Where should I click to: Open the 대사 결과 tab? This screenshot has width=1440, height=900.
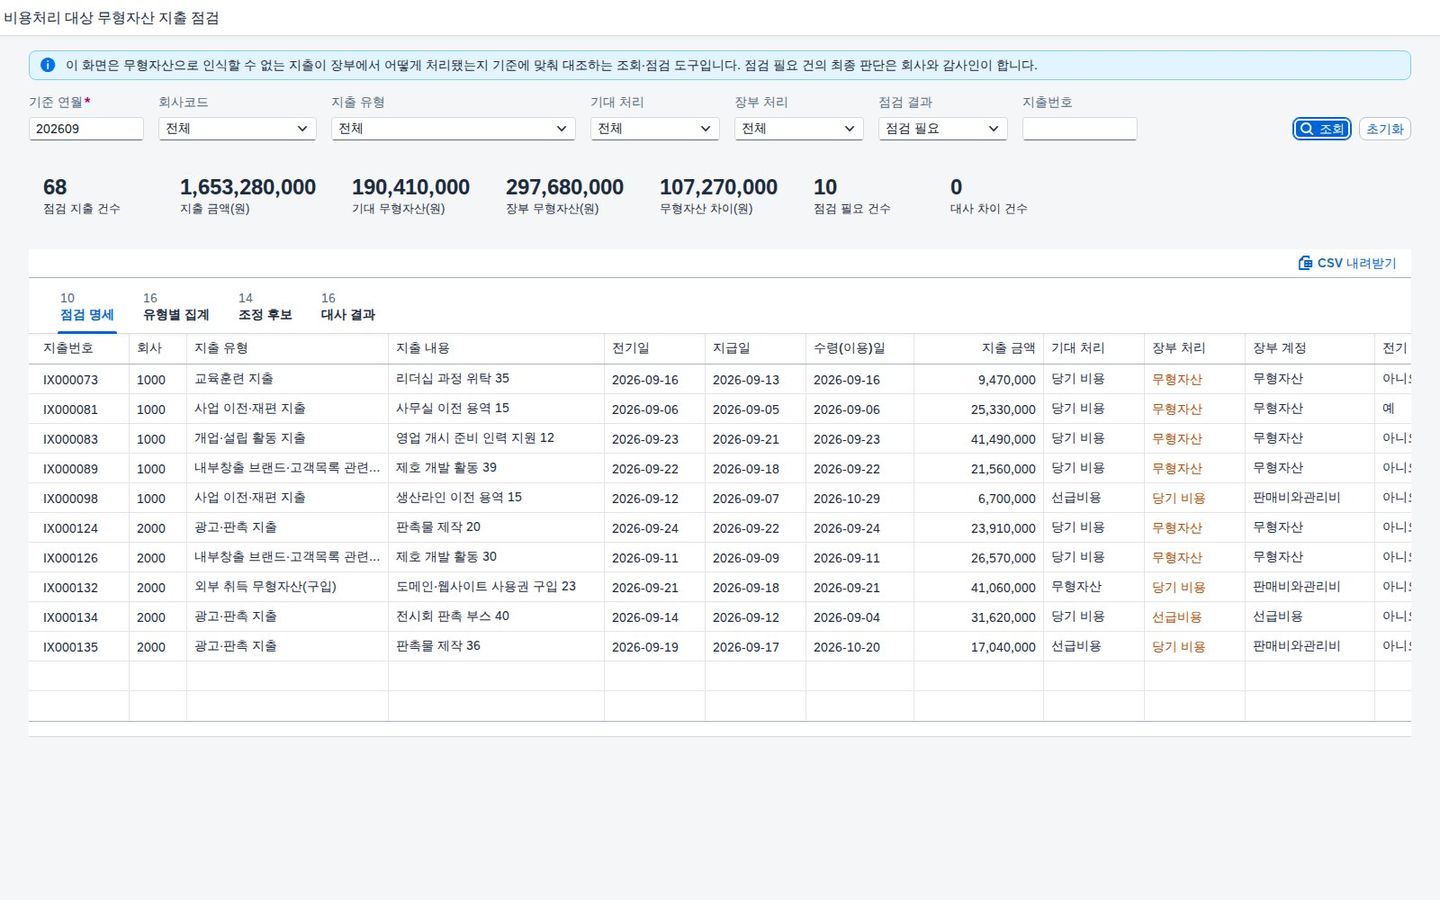click(x=348, y=307)
